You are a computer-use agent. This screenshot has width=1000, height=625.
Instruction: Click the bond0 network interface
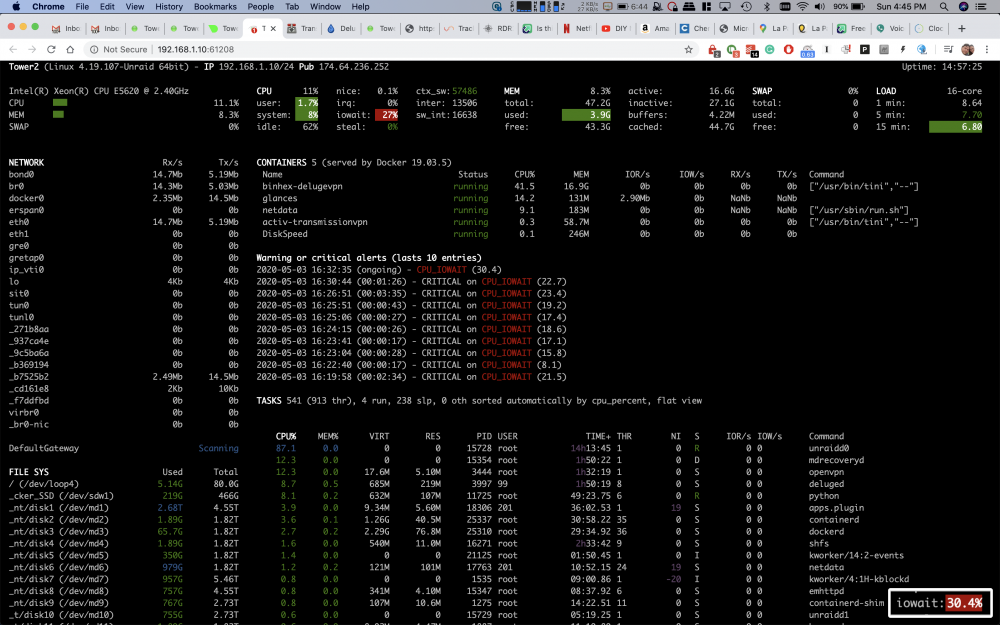(21, 174)
